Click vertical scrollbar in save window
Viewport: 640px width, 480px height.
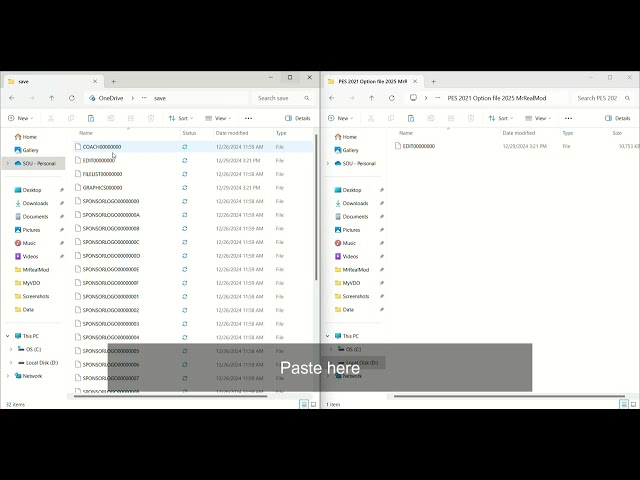(x=316, y=208)
